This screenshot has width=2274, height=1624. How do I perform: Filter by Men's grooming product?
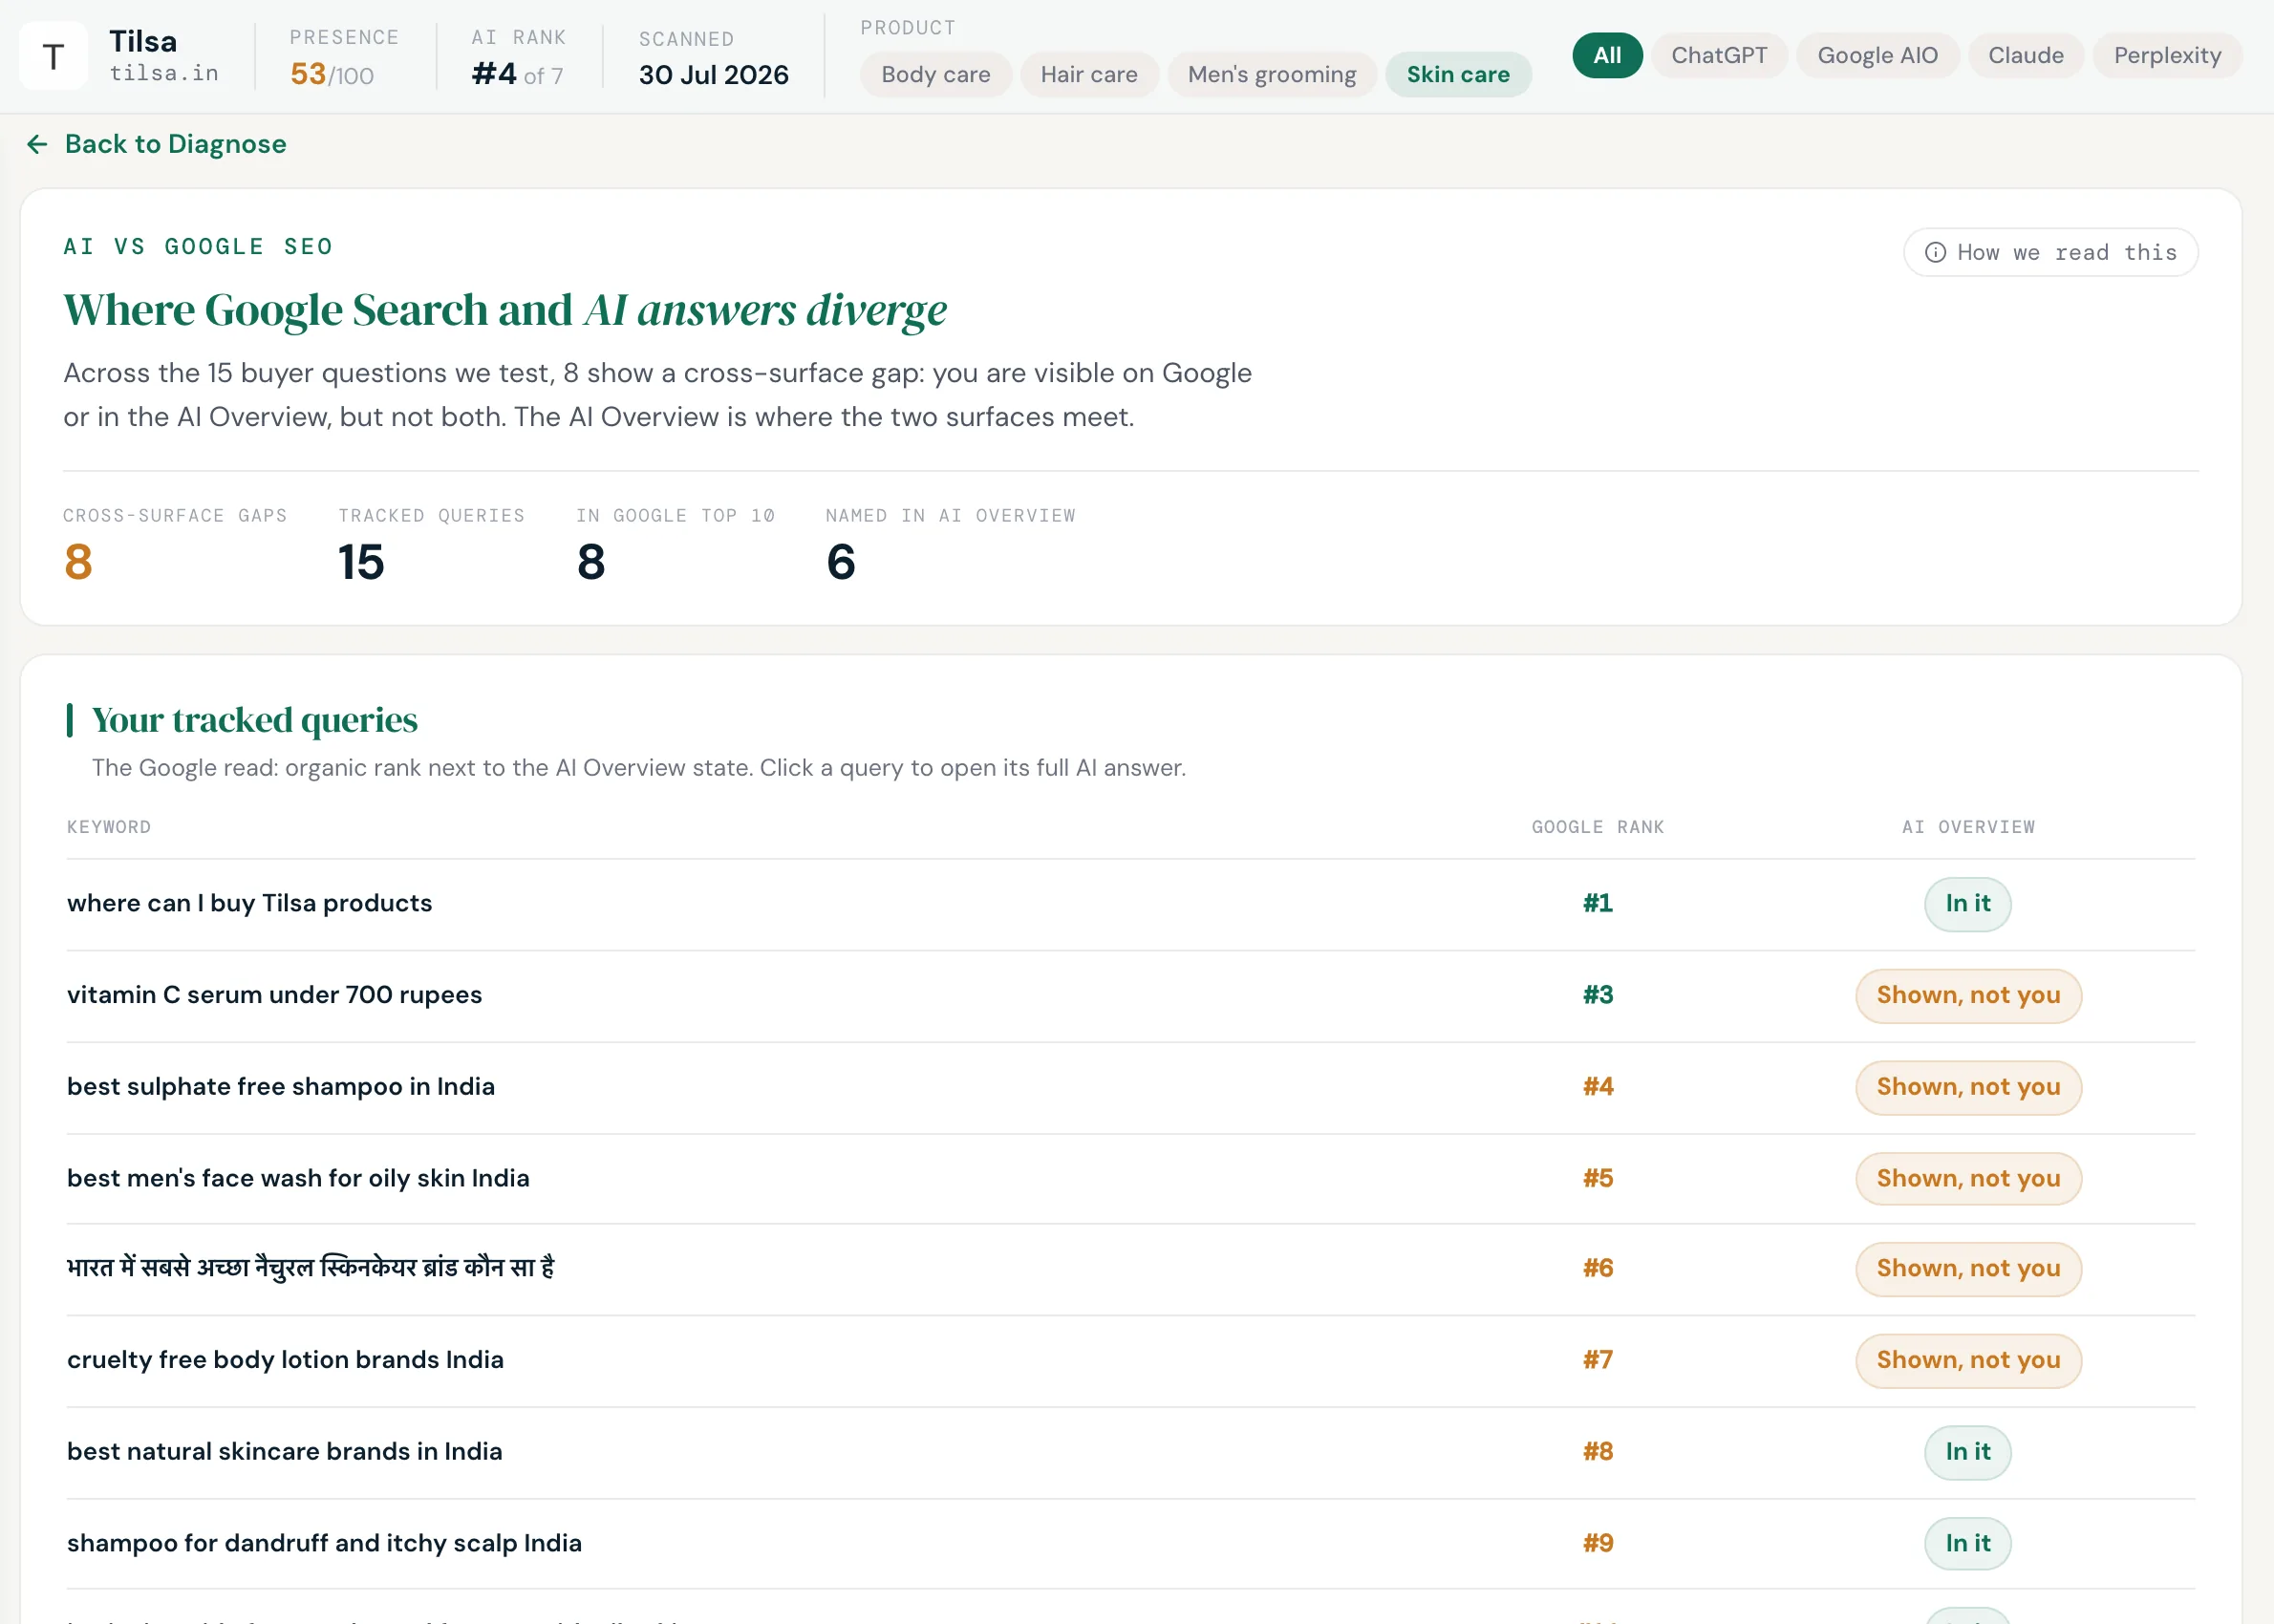[1271, 75]
